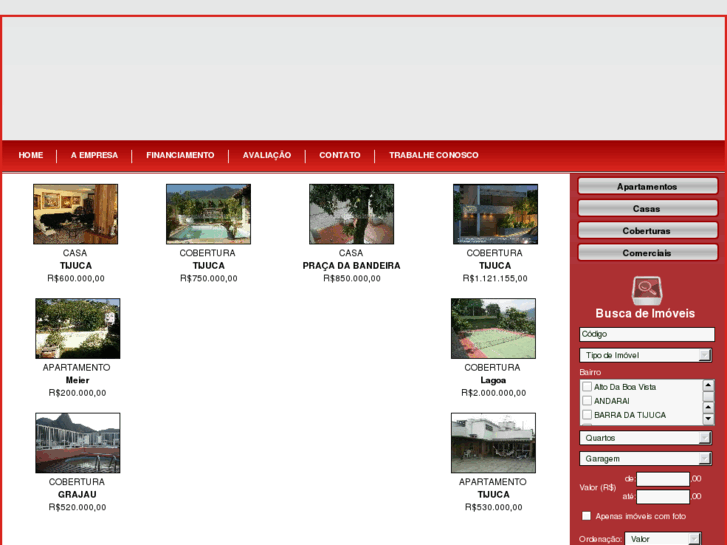This screenshot has width=727, height=545.
Task: Open the FINANCIAMENTO menu item
Action: click(x=180, y=155)
